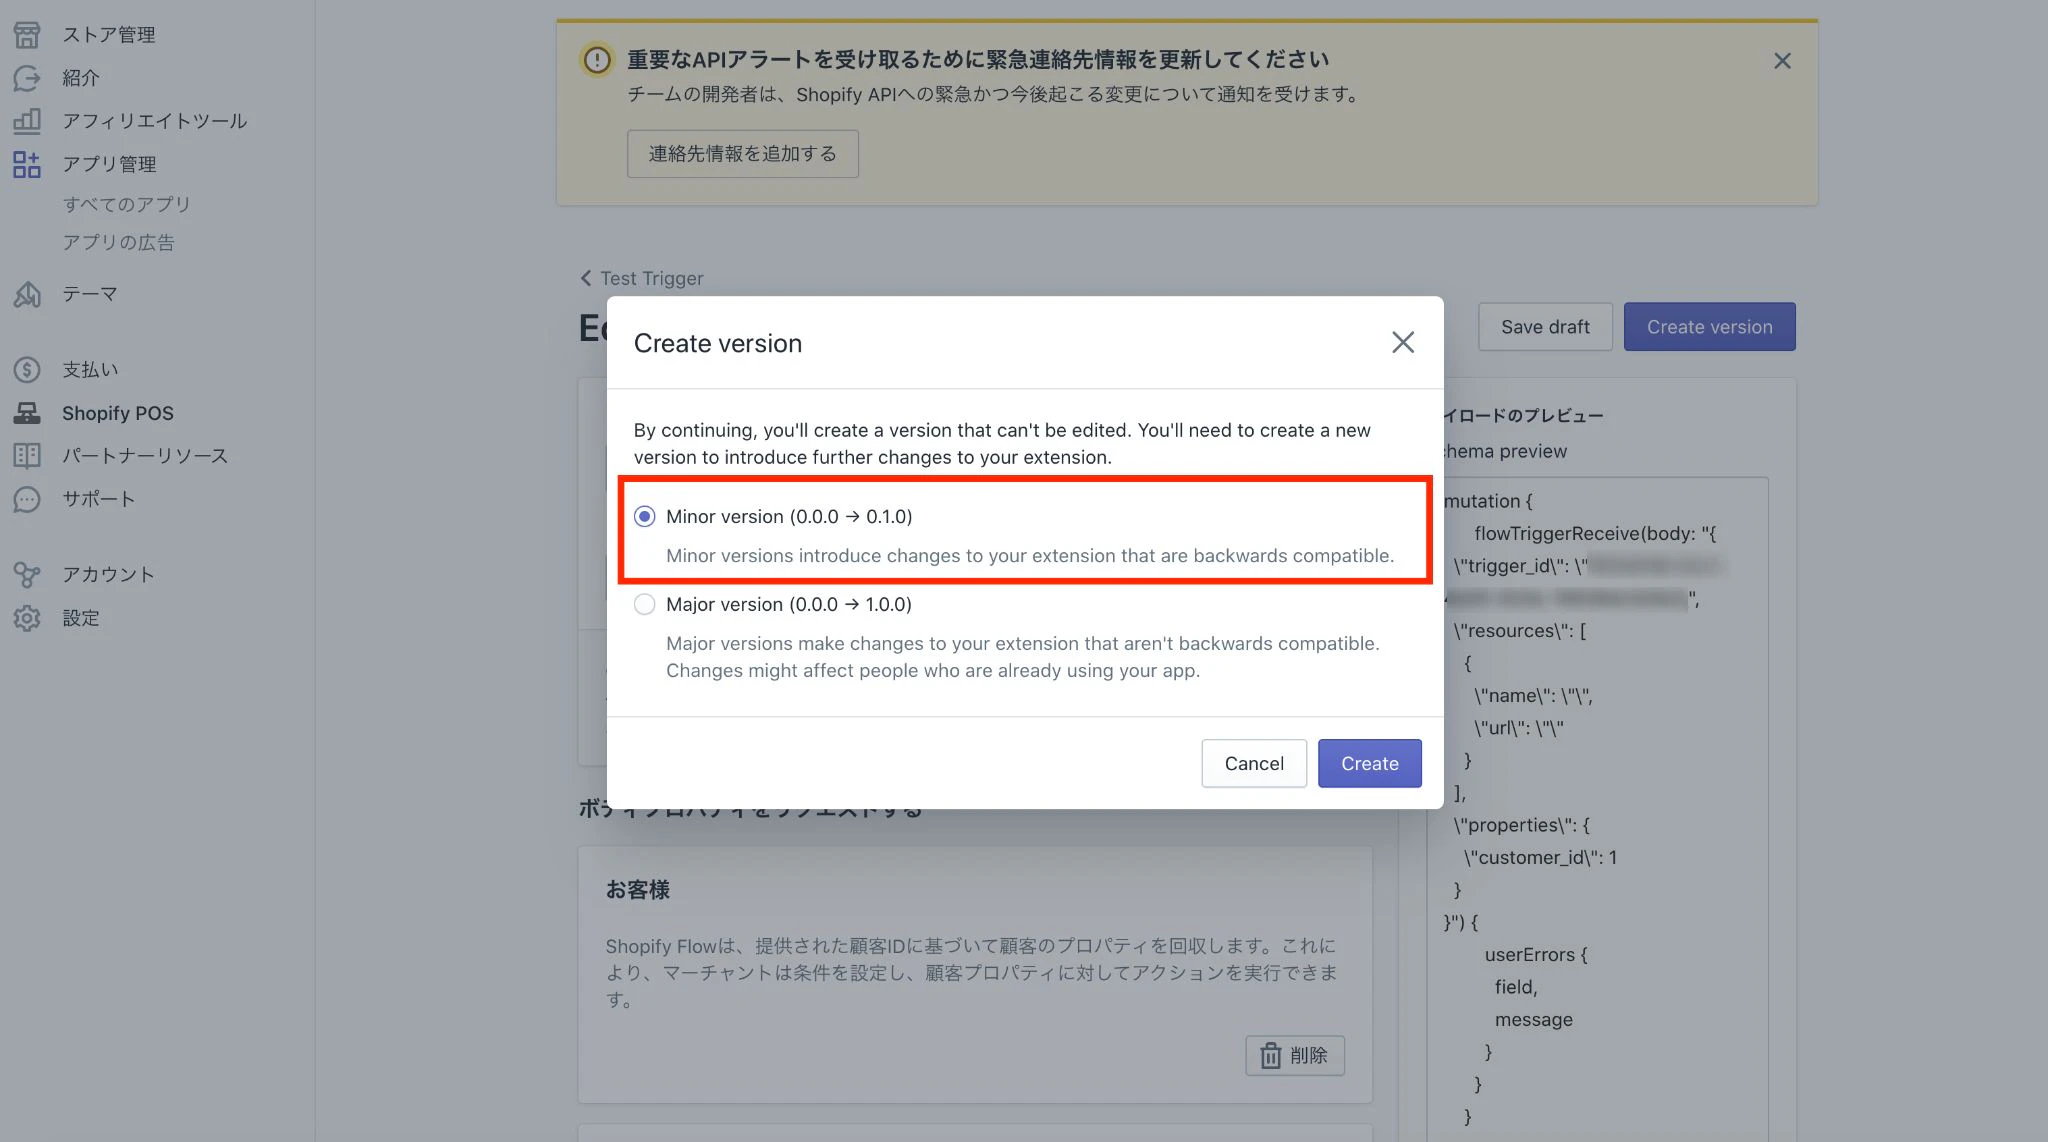Open サポート in the sidebar
This screenshot has width=2048, height=1142.
click(99, 499)
